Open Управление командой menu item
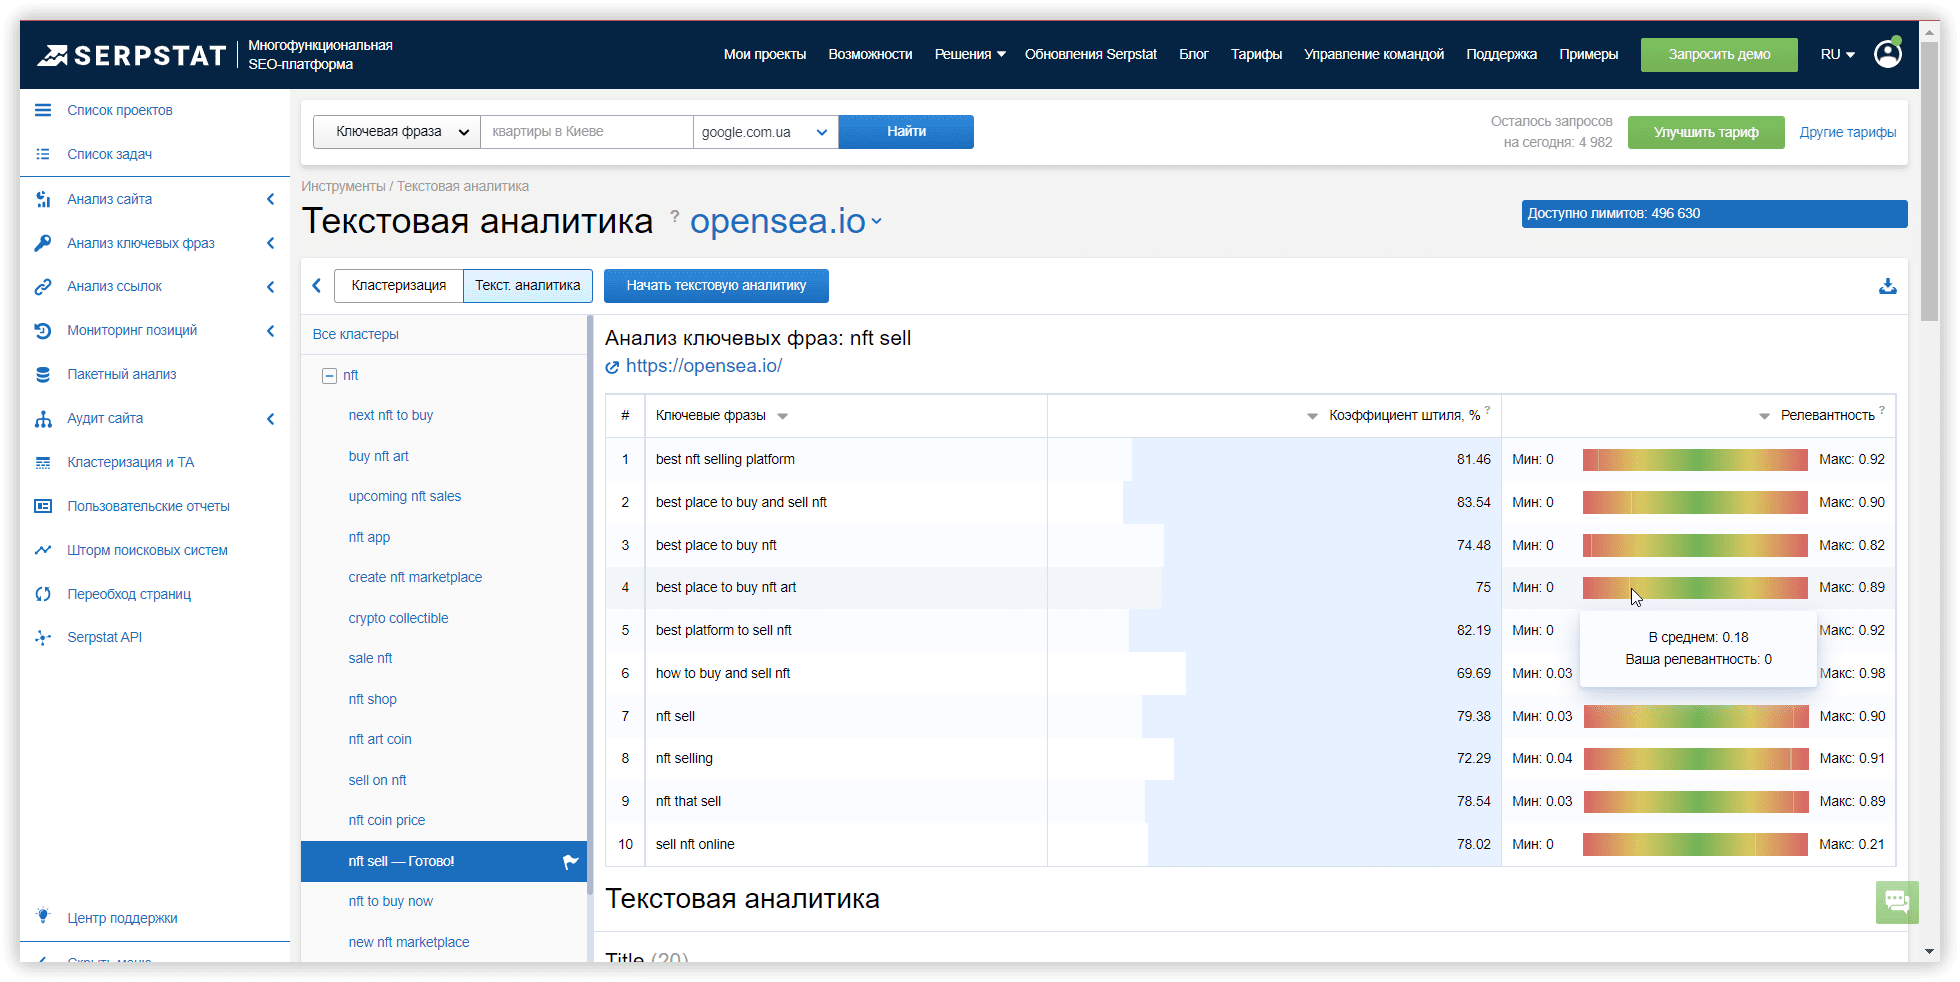Image resolution: width=1960 pixels, height=982 pixels. 1374,54
